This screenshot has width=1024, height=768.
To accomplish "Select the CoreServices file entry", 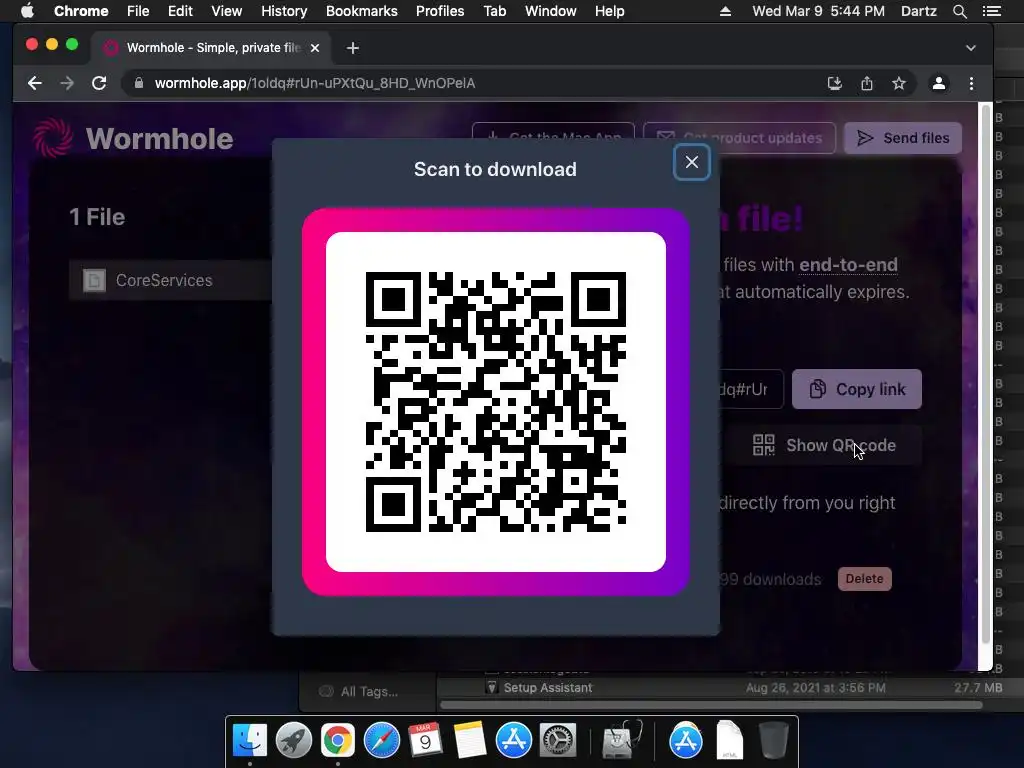I will [171, 280].
